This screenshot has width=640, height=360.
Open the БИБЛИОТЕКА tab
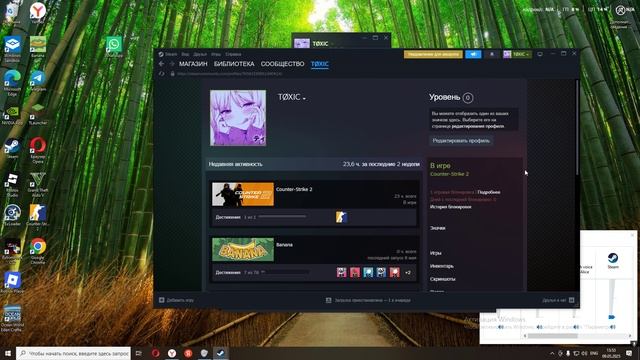point(234,64)
